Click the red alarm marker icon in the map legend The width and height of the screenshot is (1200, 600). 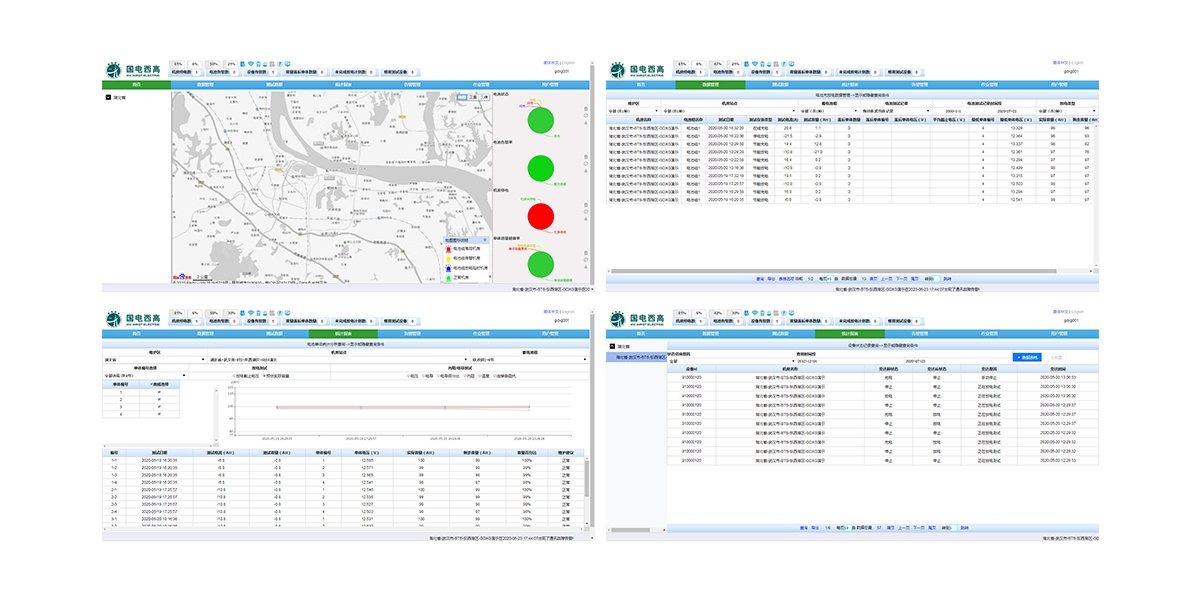point(448,249)
